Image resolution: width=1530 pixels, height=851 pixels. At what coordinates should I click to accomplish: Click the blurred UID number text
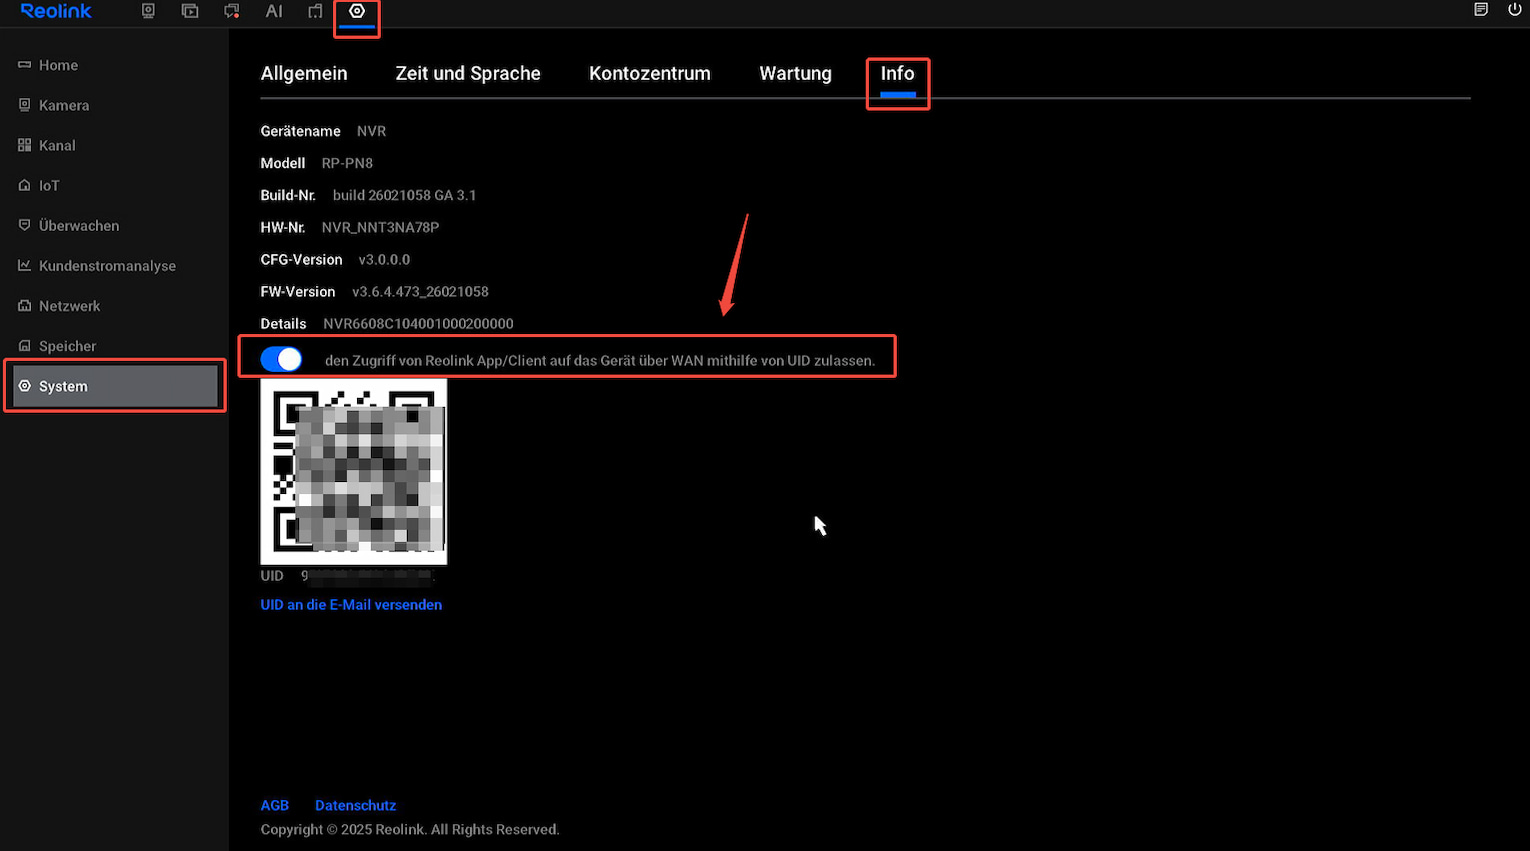pyautogui.click(x=368, y=576)
